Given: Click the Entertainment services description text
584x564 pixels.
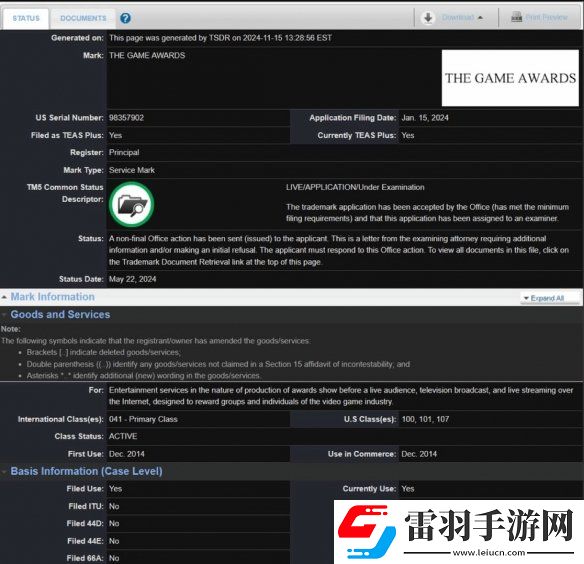Looking at the screenshot, I should pyautogui.click(x=341, y=396).
